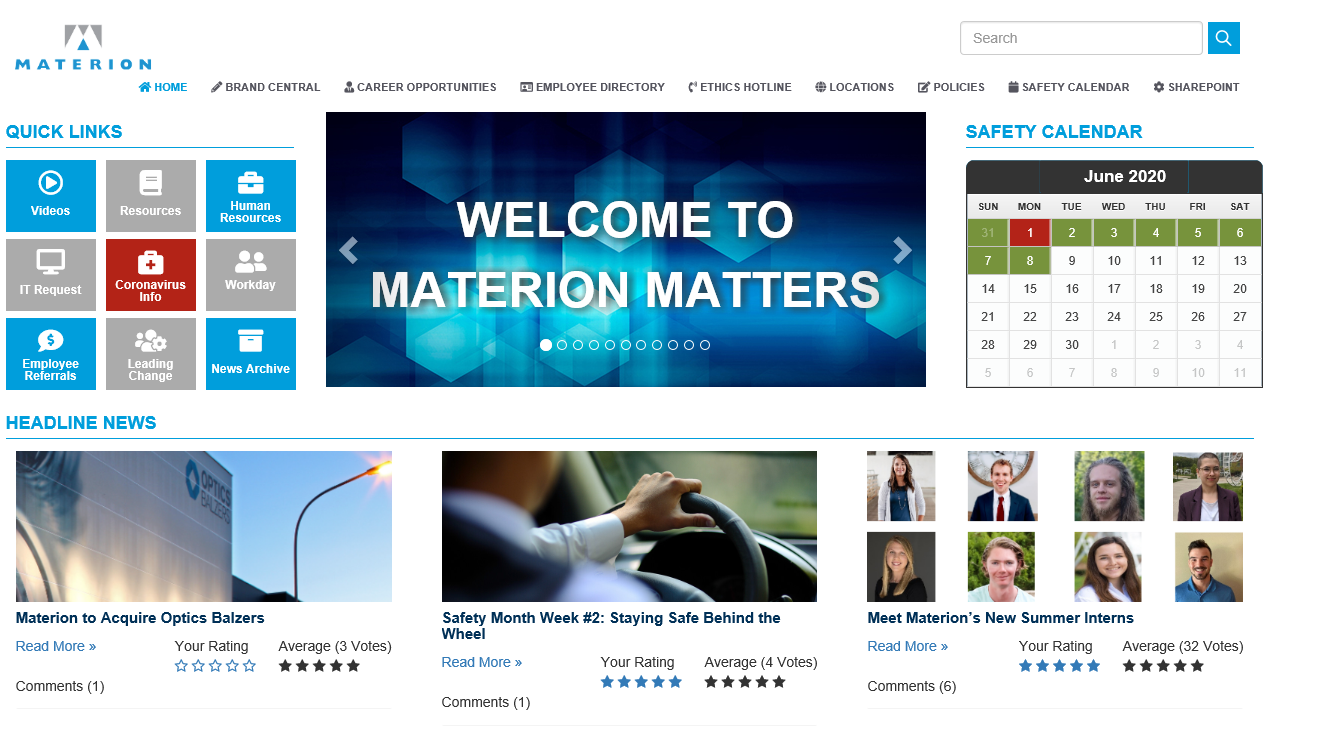
Task: Select May 31 on safety calendar
Action: [988, 233]
